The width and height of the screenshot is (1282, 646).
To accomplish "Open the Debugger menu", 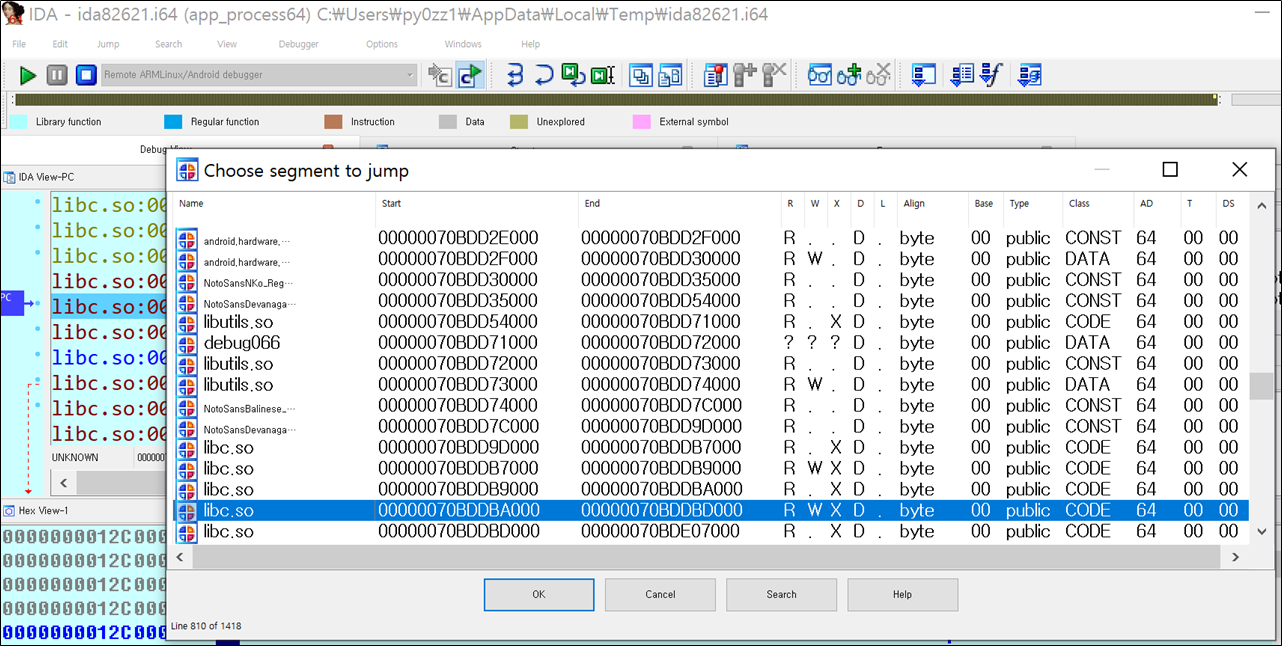I will click(x=298, y=44).
